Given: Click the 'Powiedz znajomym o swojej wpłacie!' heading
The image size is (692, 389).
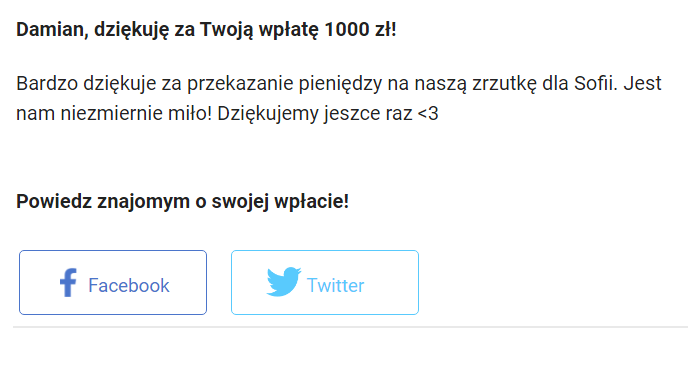Looking at the screenshot, I should click(182, 202).
